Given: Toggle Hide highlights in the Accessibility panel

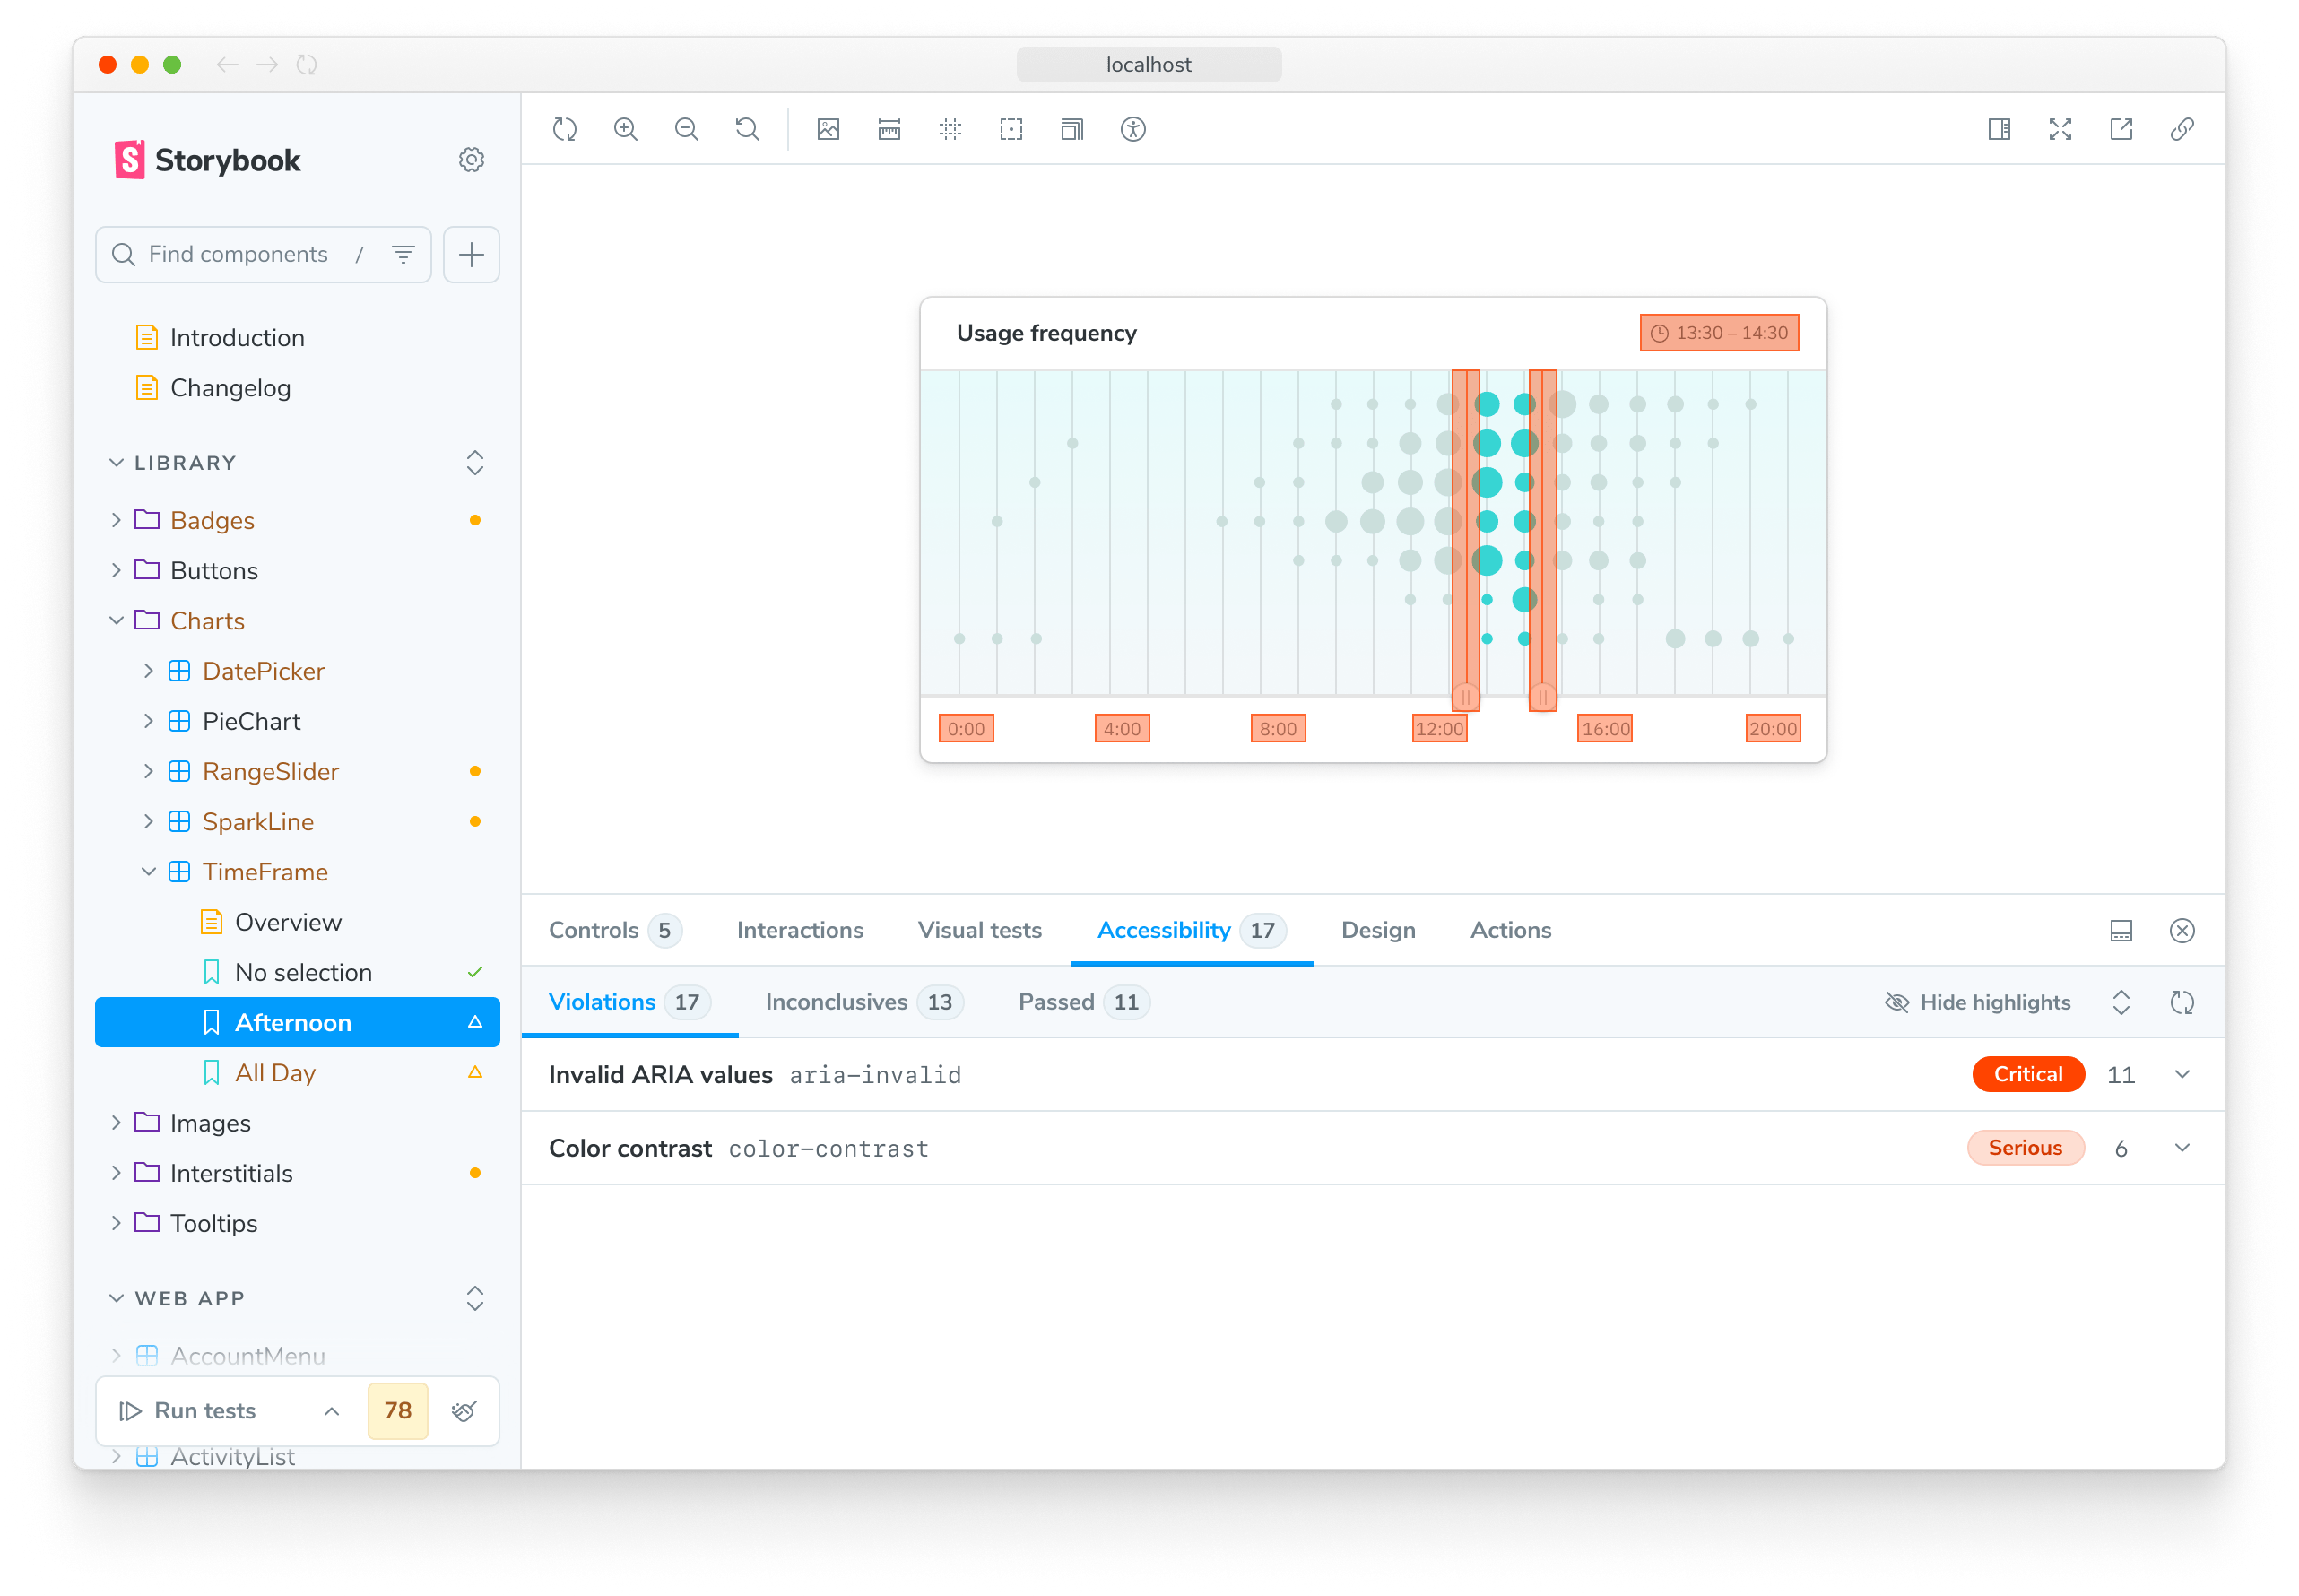Looking at the screenshot, I should (x=1978, y=1002).
